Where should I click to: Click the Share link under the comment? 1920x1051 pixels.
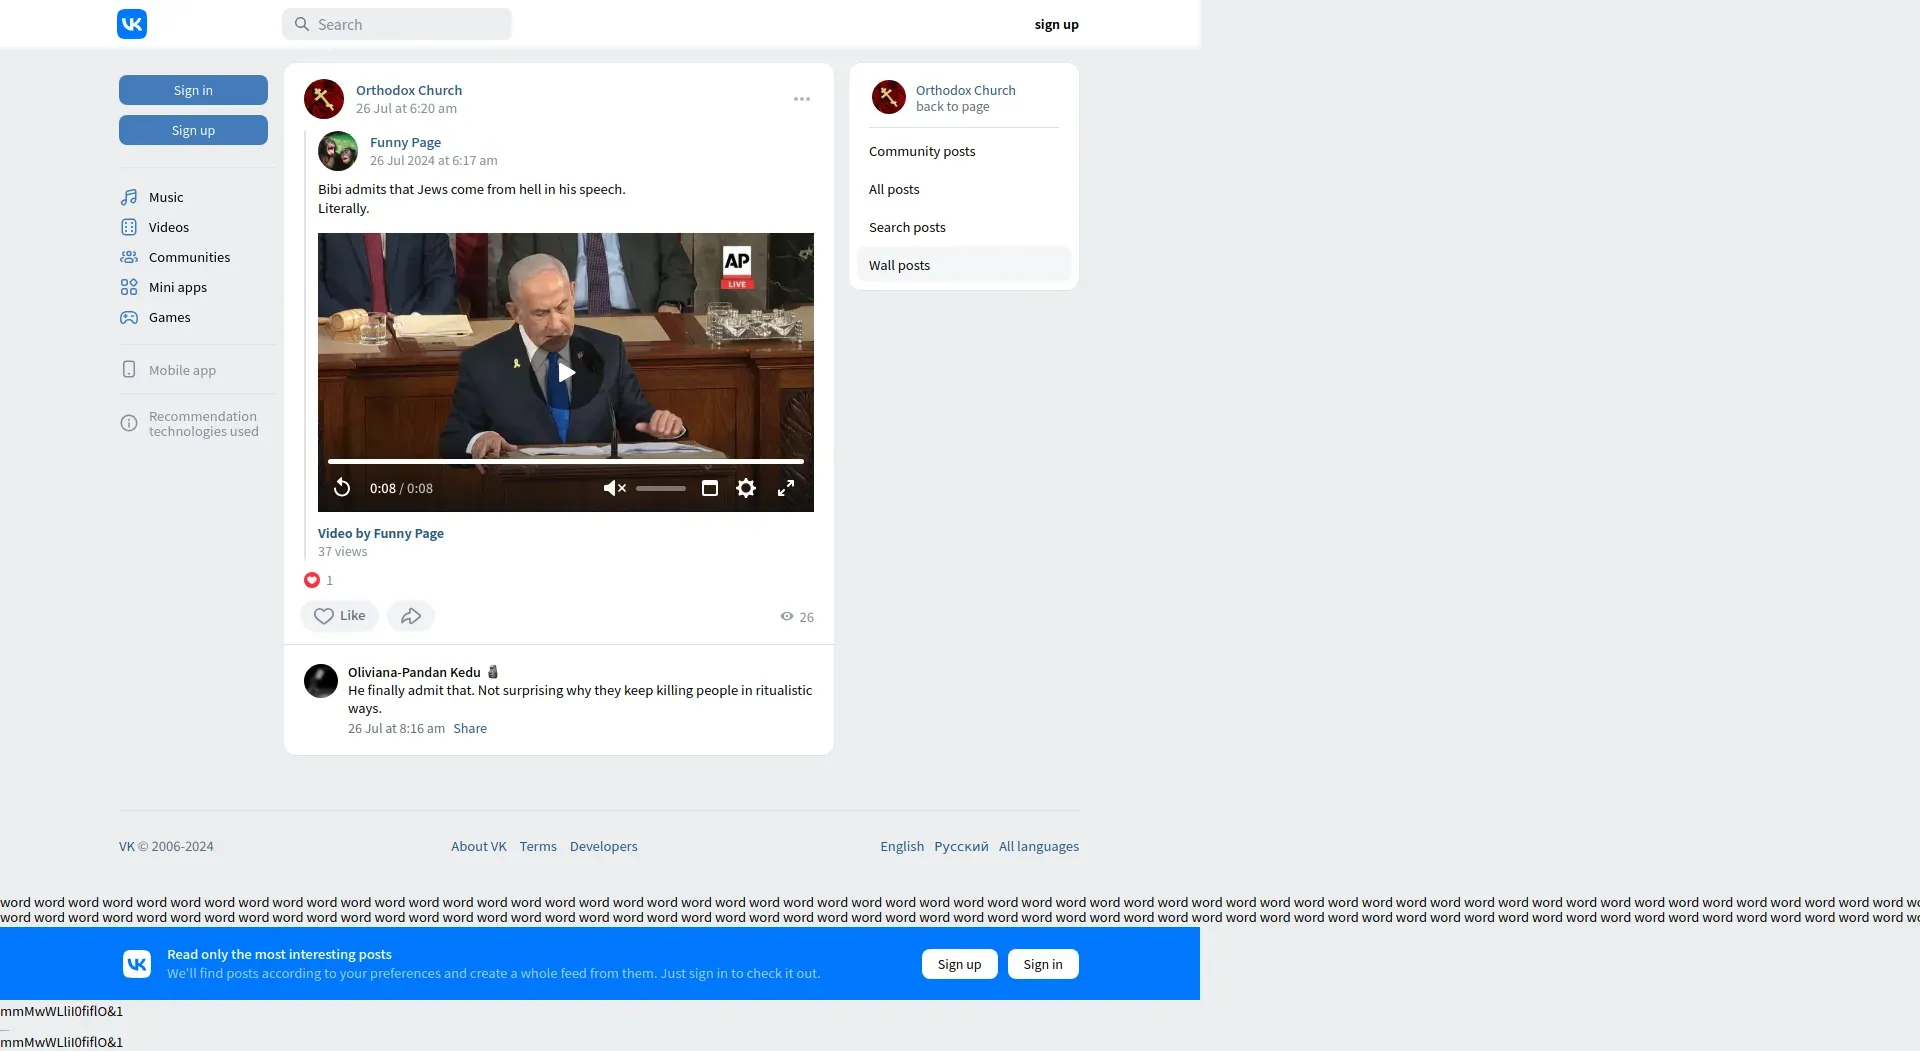(x=470, y=728)
